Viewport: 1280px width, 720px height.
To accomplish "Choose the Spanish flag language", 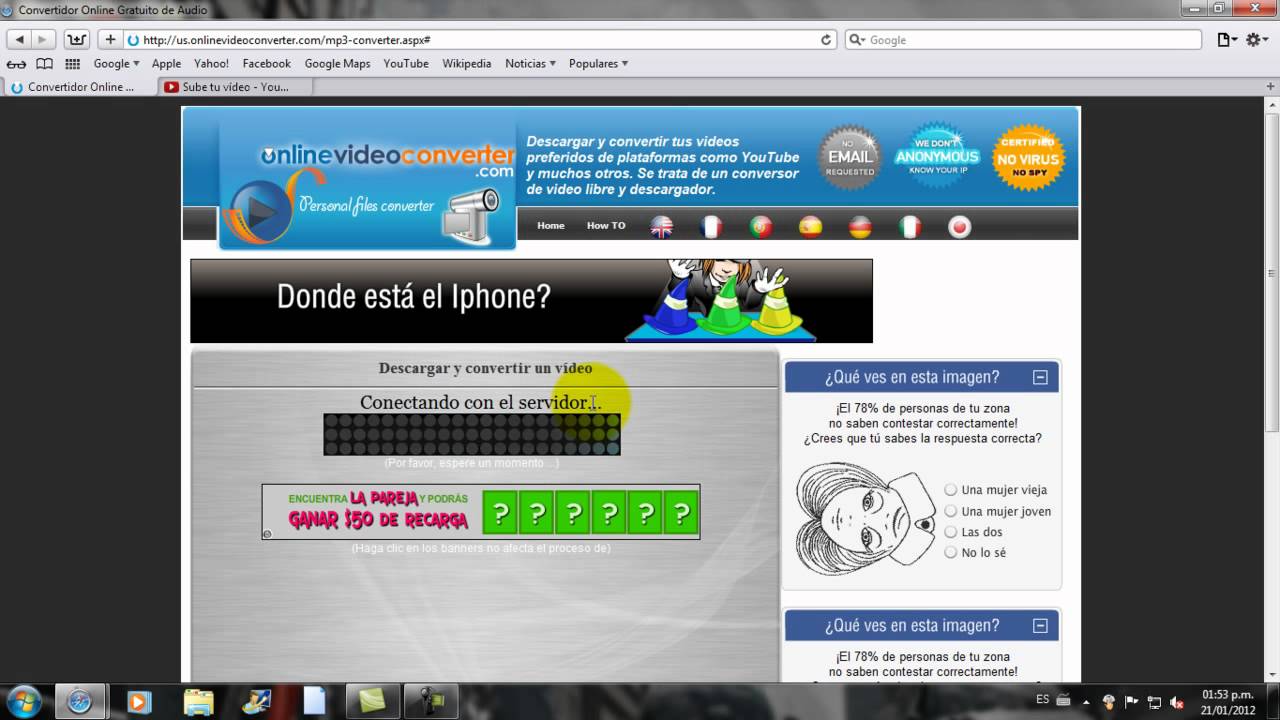I will tap(810, 227).
